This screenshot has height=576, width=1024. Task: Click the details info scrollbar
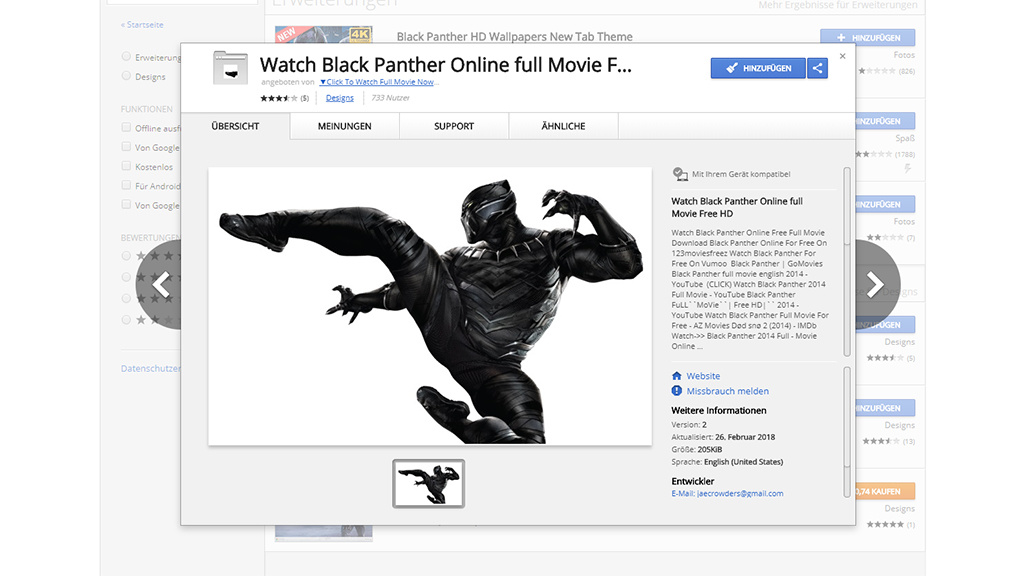coord(847,431)
